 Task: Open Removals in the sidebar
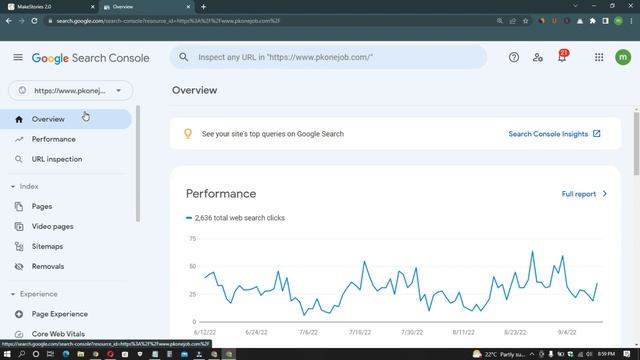[x=66, y=267]
